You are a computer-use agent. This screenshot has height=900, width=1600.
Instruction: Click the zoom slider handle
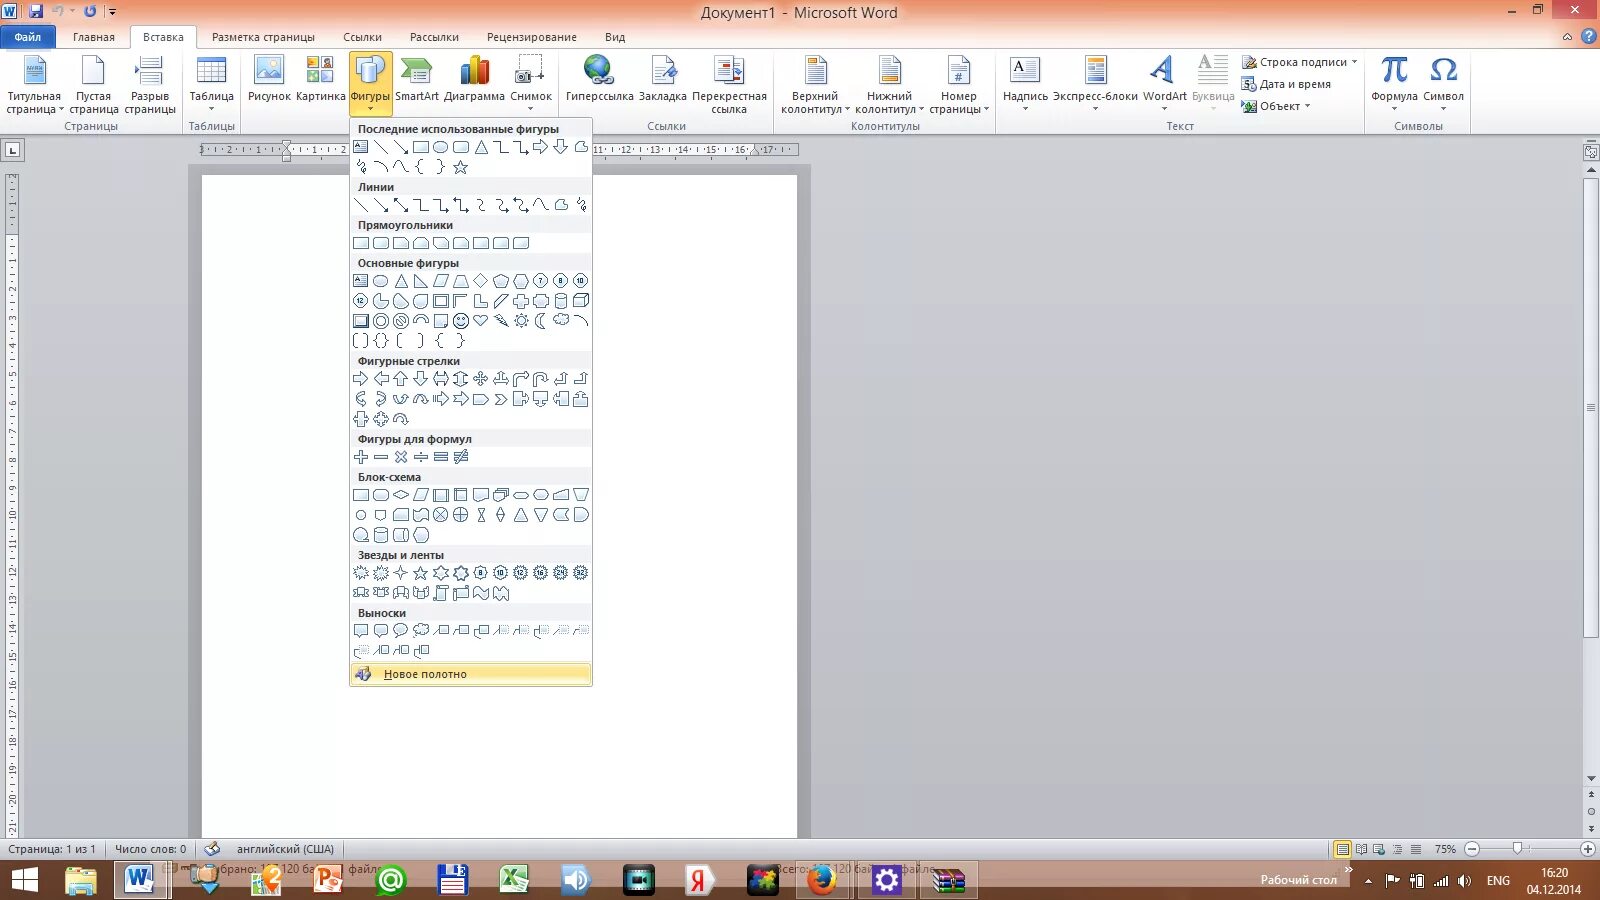pyautogui.click(x=1517, y=849)
